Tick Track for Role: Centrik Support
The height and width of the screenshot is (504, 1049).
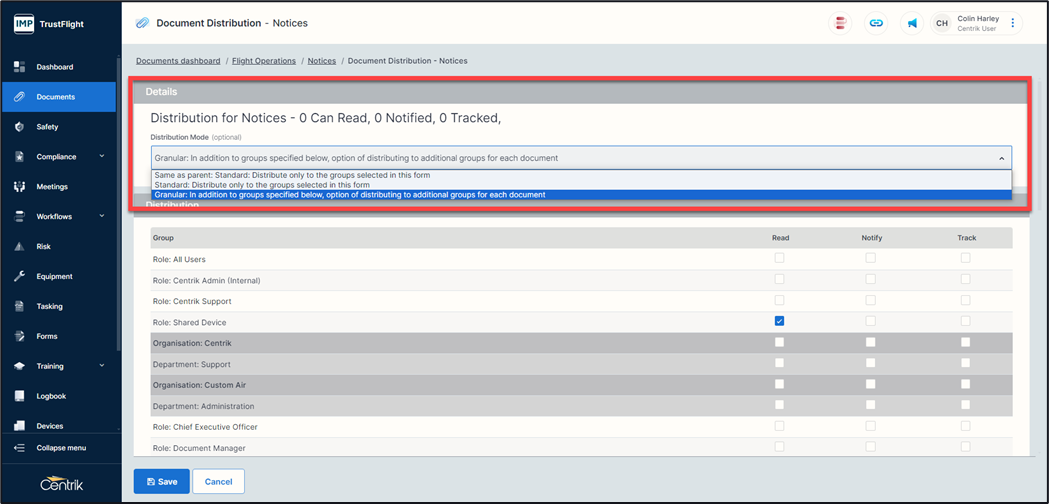point(965,300)
